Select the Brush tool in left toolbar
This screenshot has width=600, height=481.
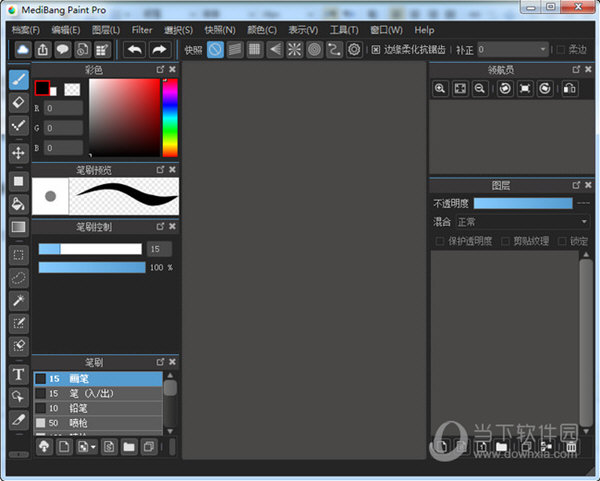[x=18, y=80]
